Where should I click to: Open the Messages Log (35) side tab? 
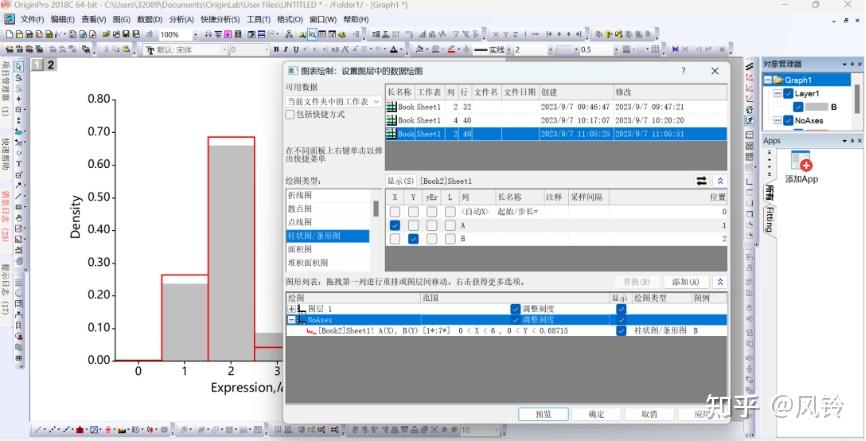tap(6, 216)
